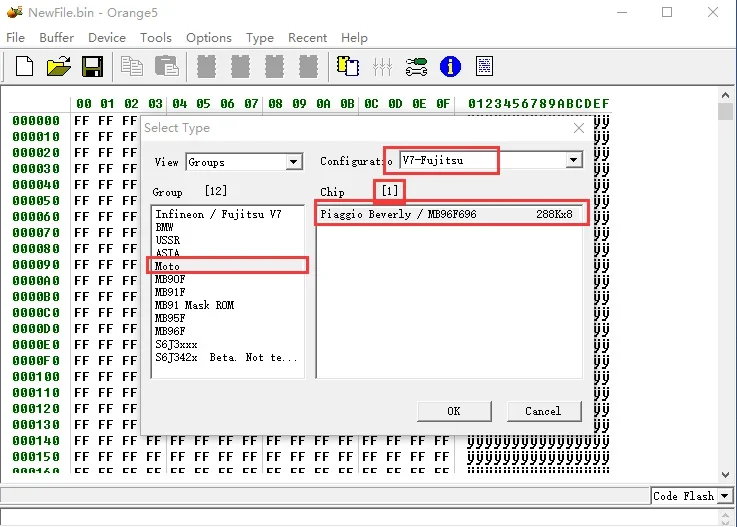Minimize the Orange5 window

[622, 12]
